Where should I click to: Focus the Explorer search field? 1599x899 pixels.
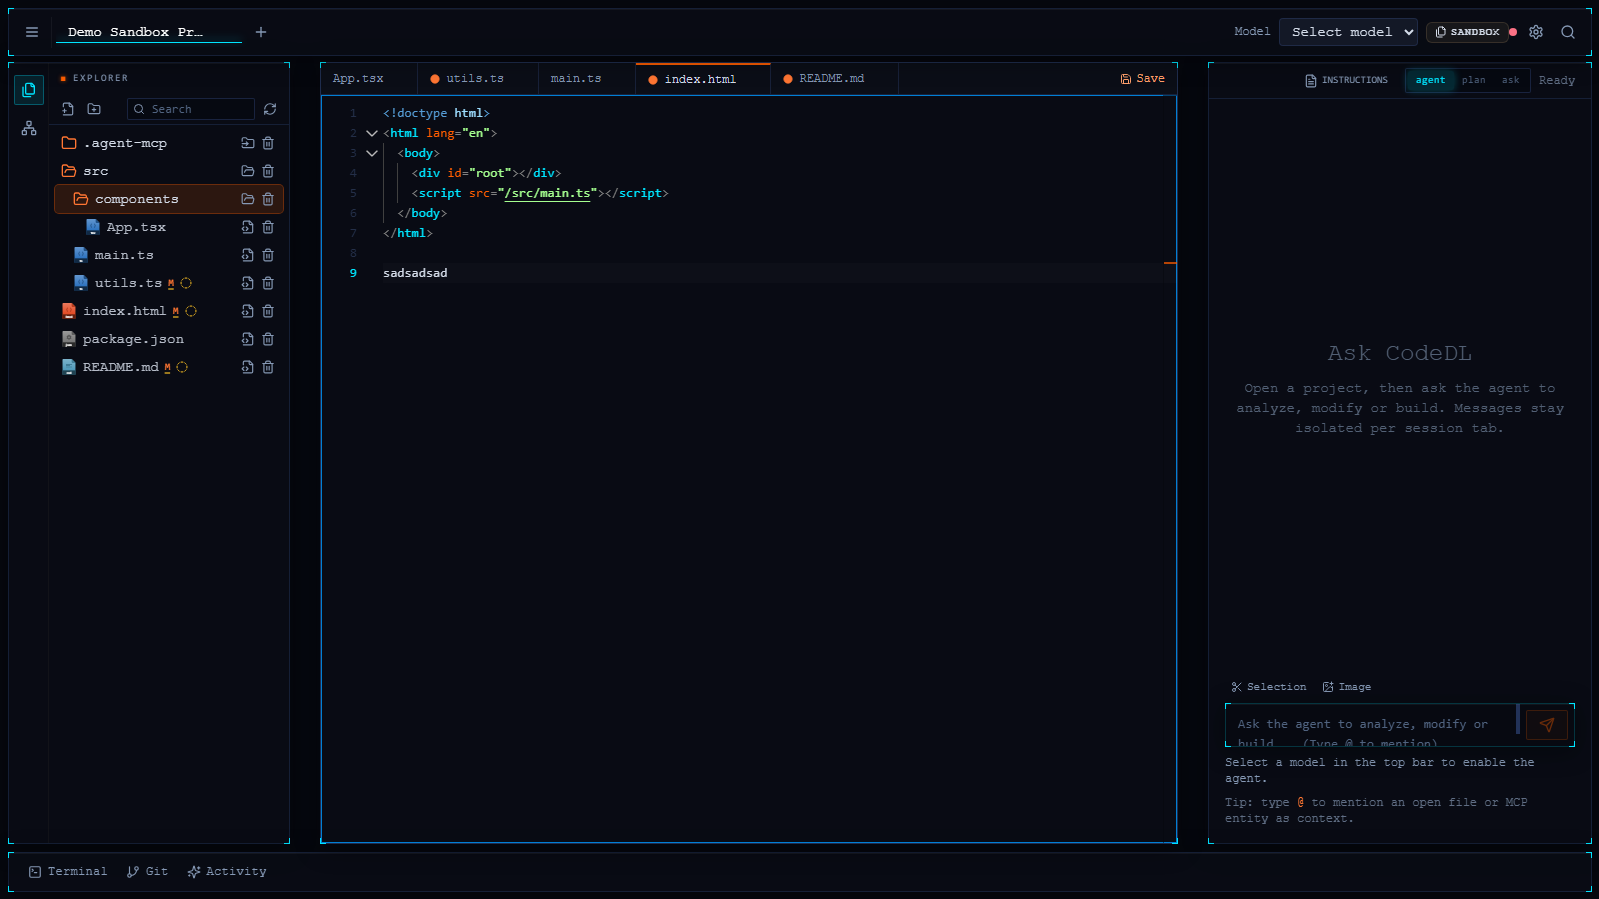coord(191,109)
